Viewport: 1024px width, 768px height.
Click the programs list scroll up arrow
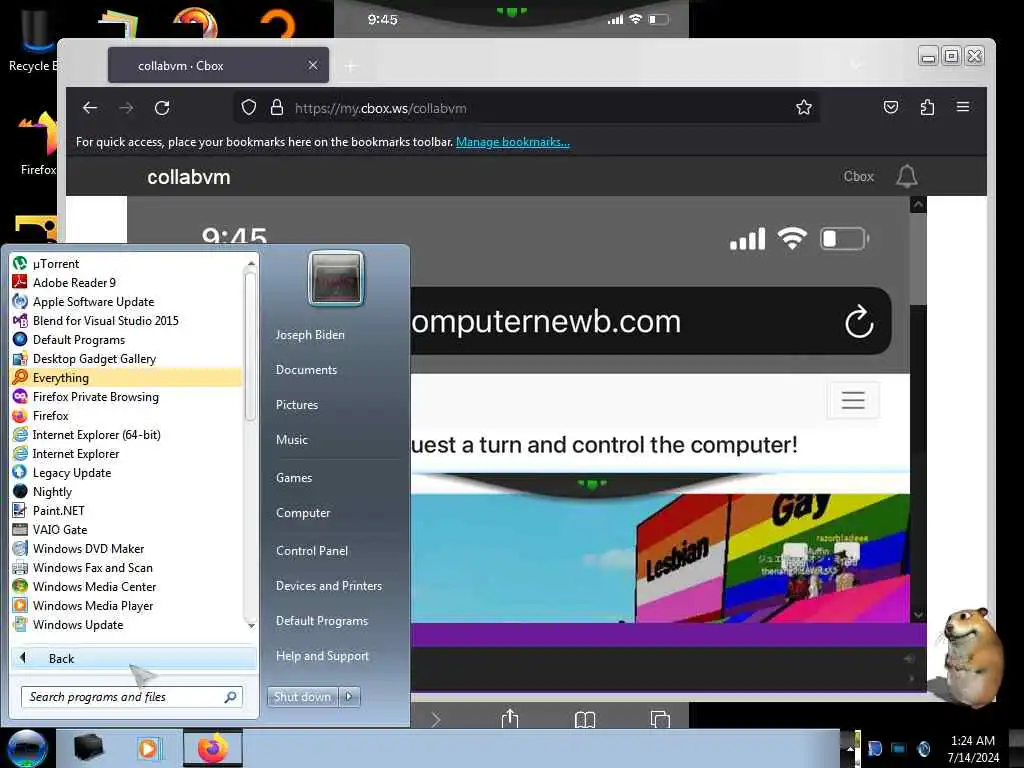tap(251, 263)
